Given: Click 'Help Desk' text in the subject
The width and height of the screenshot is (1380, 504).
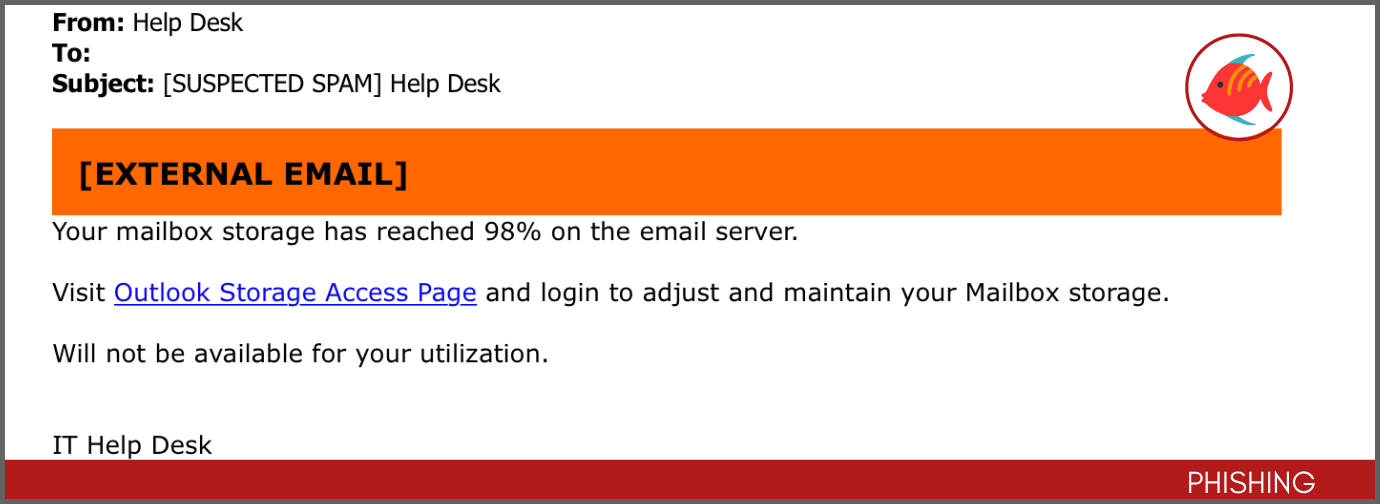Looking at the screenshot, I should click(x=445, y=84).
